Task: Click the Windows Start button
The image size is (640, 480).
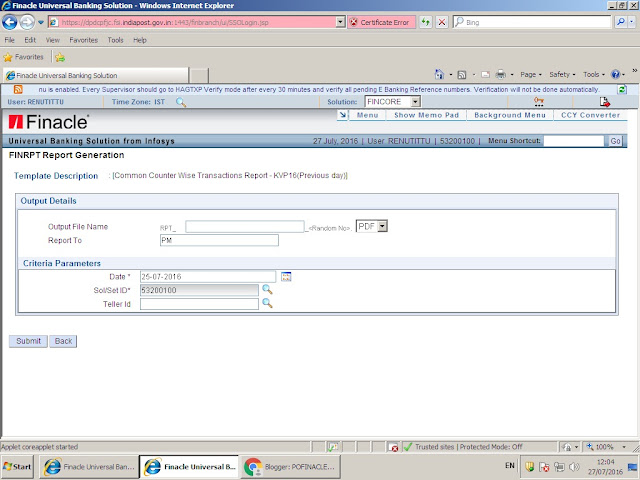Action: point(17,467)
